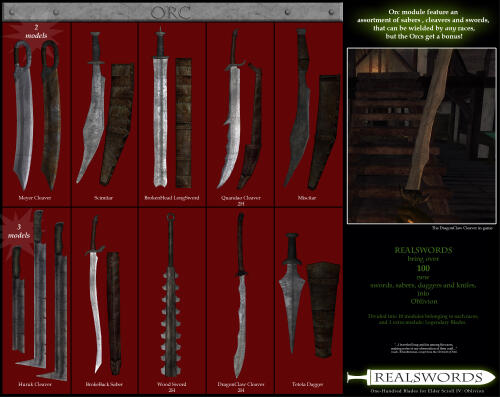This screenshot has width=500, height=397.
Task: Click the in-game DragonClaw Cleaver screenshot
Action: [422, 136]
